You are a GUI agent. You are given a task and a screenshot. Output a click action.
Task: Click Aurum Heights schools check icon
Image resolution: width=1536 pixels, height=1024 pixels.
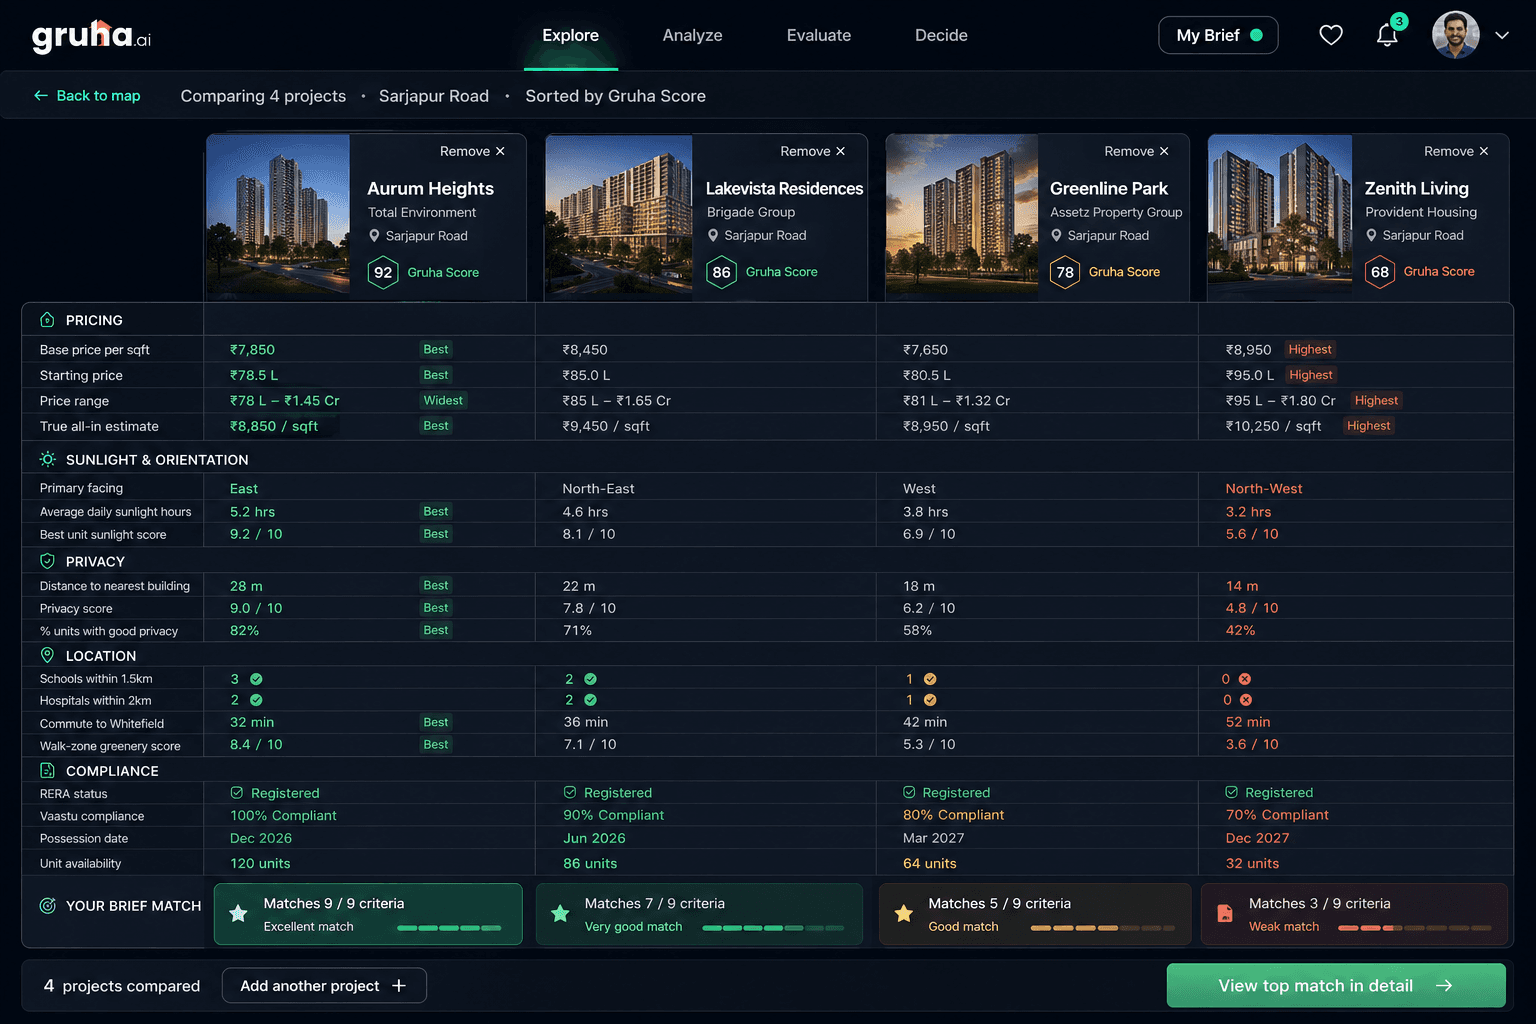pos(256,679)
